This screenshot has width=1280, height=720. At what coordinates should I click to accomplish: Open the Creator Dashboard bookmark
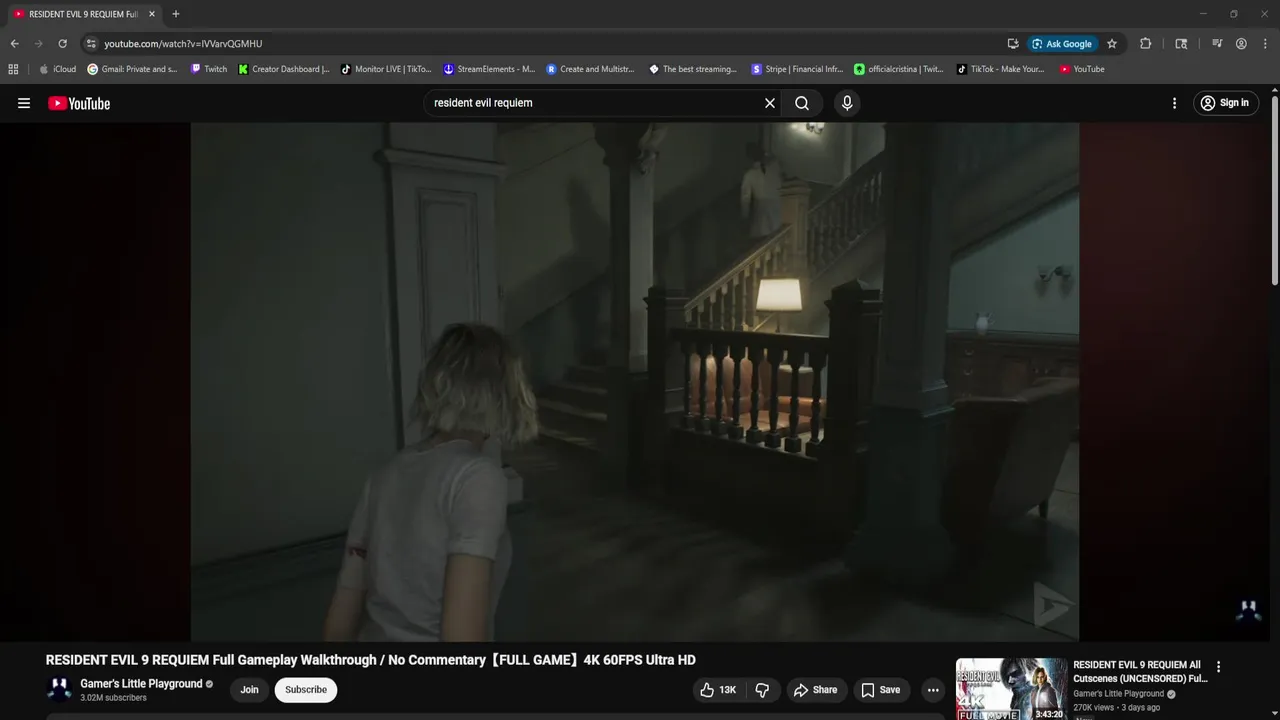[284, 69]
